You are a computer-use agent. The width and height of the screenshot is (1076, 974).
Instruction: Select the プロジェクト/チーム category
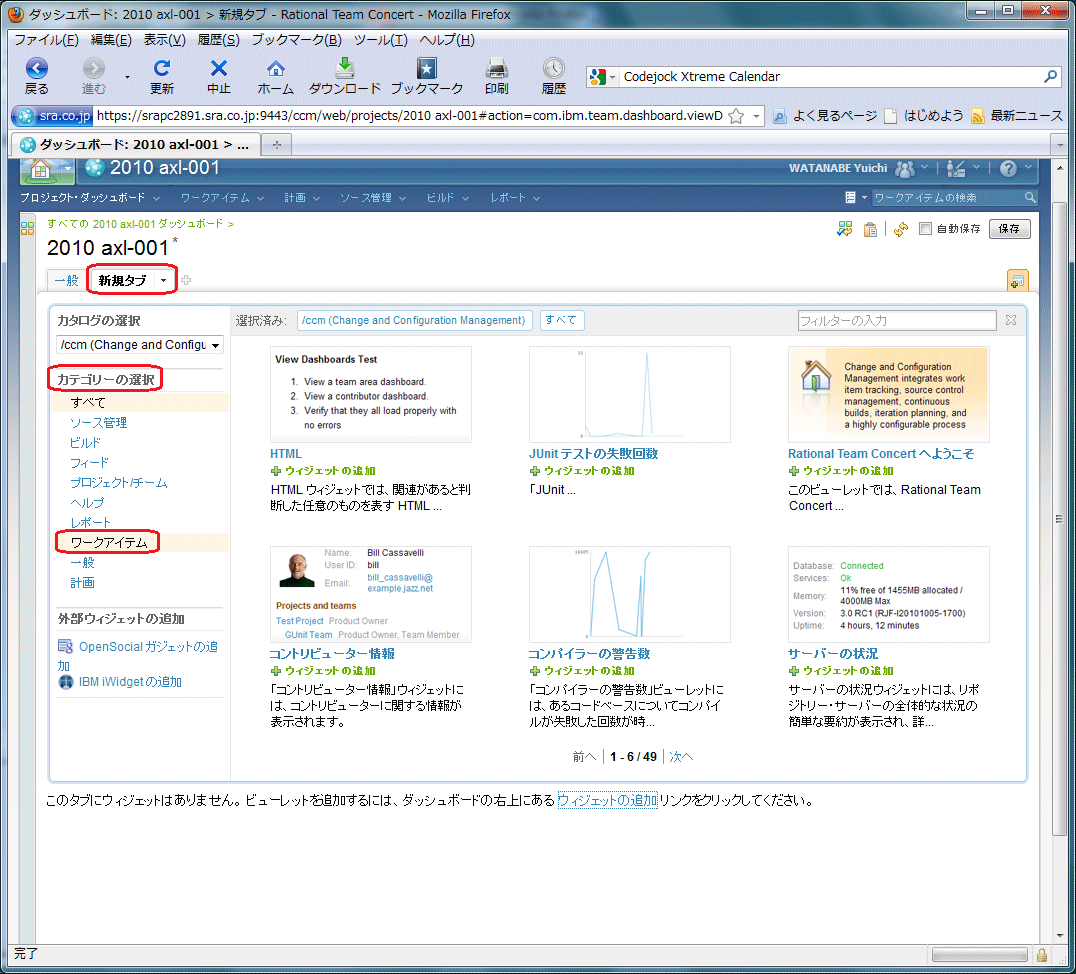(x=119, y=483)
